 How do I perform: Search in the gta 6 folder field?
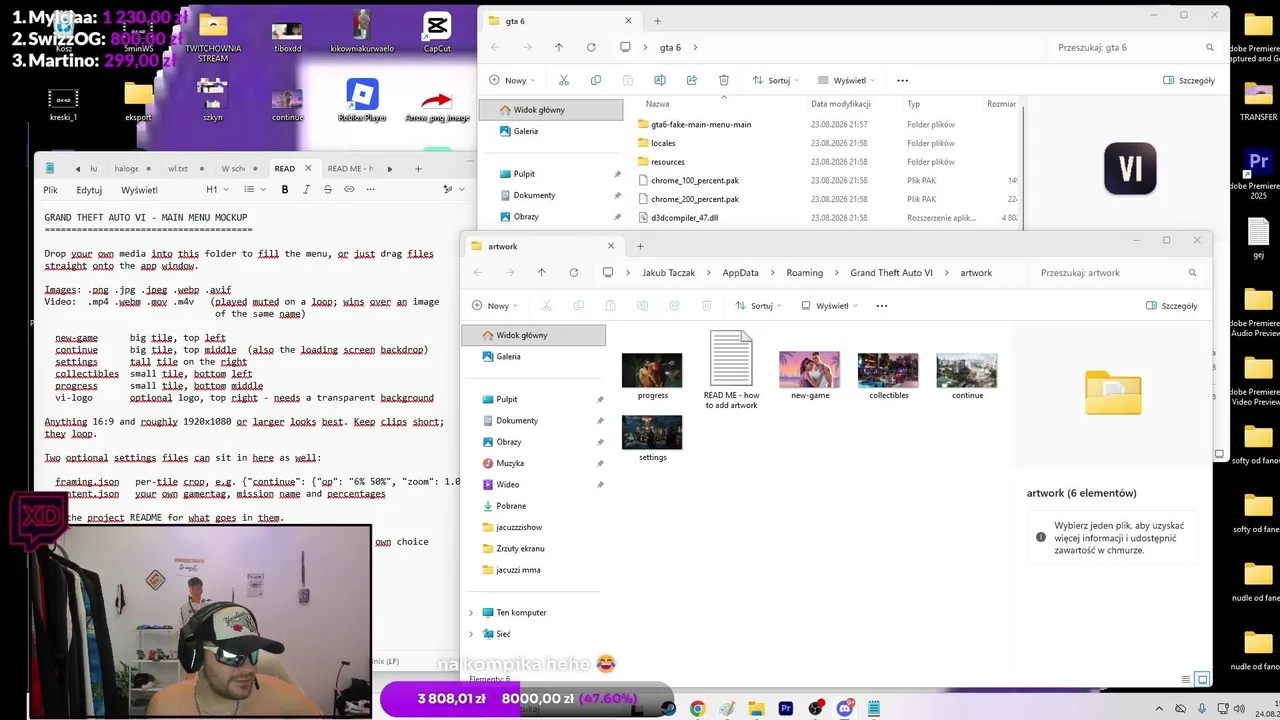(x=1133, y=47)
